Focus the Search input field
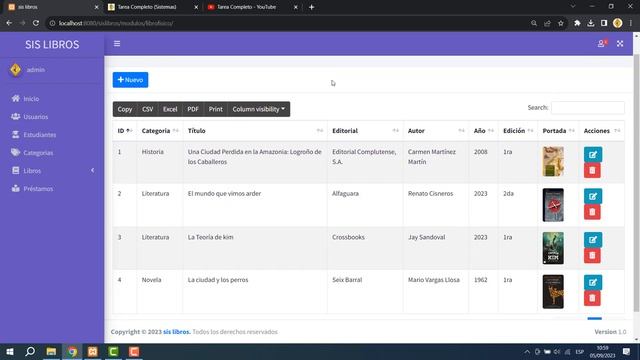This screenshot has width=640, height=360. click(x=588, y=108)
